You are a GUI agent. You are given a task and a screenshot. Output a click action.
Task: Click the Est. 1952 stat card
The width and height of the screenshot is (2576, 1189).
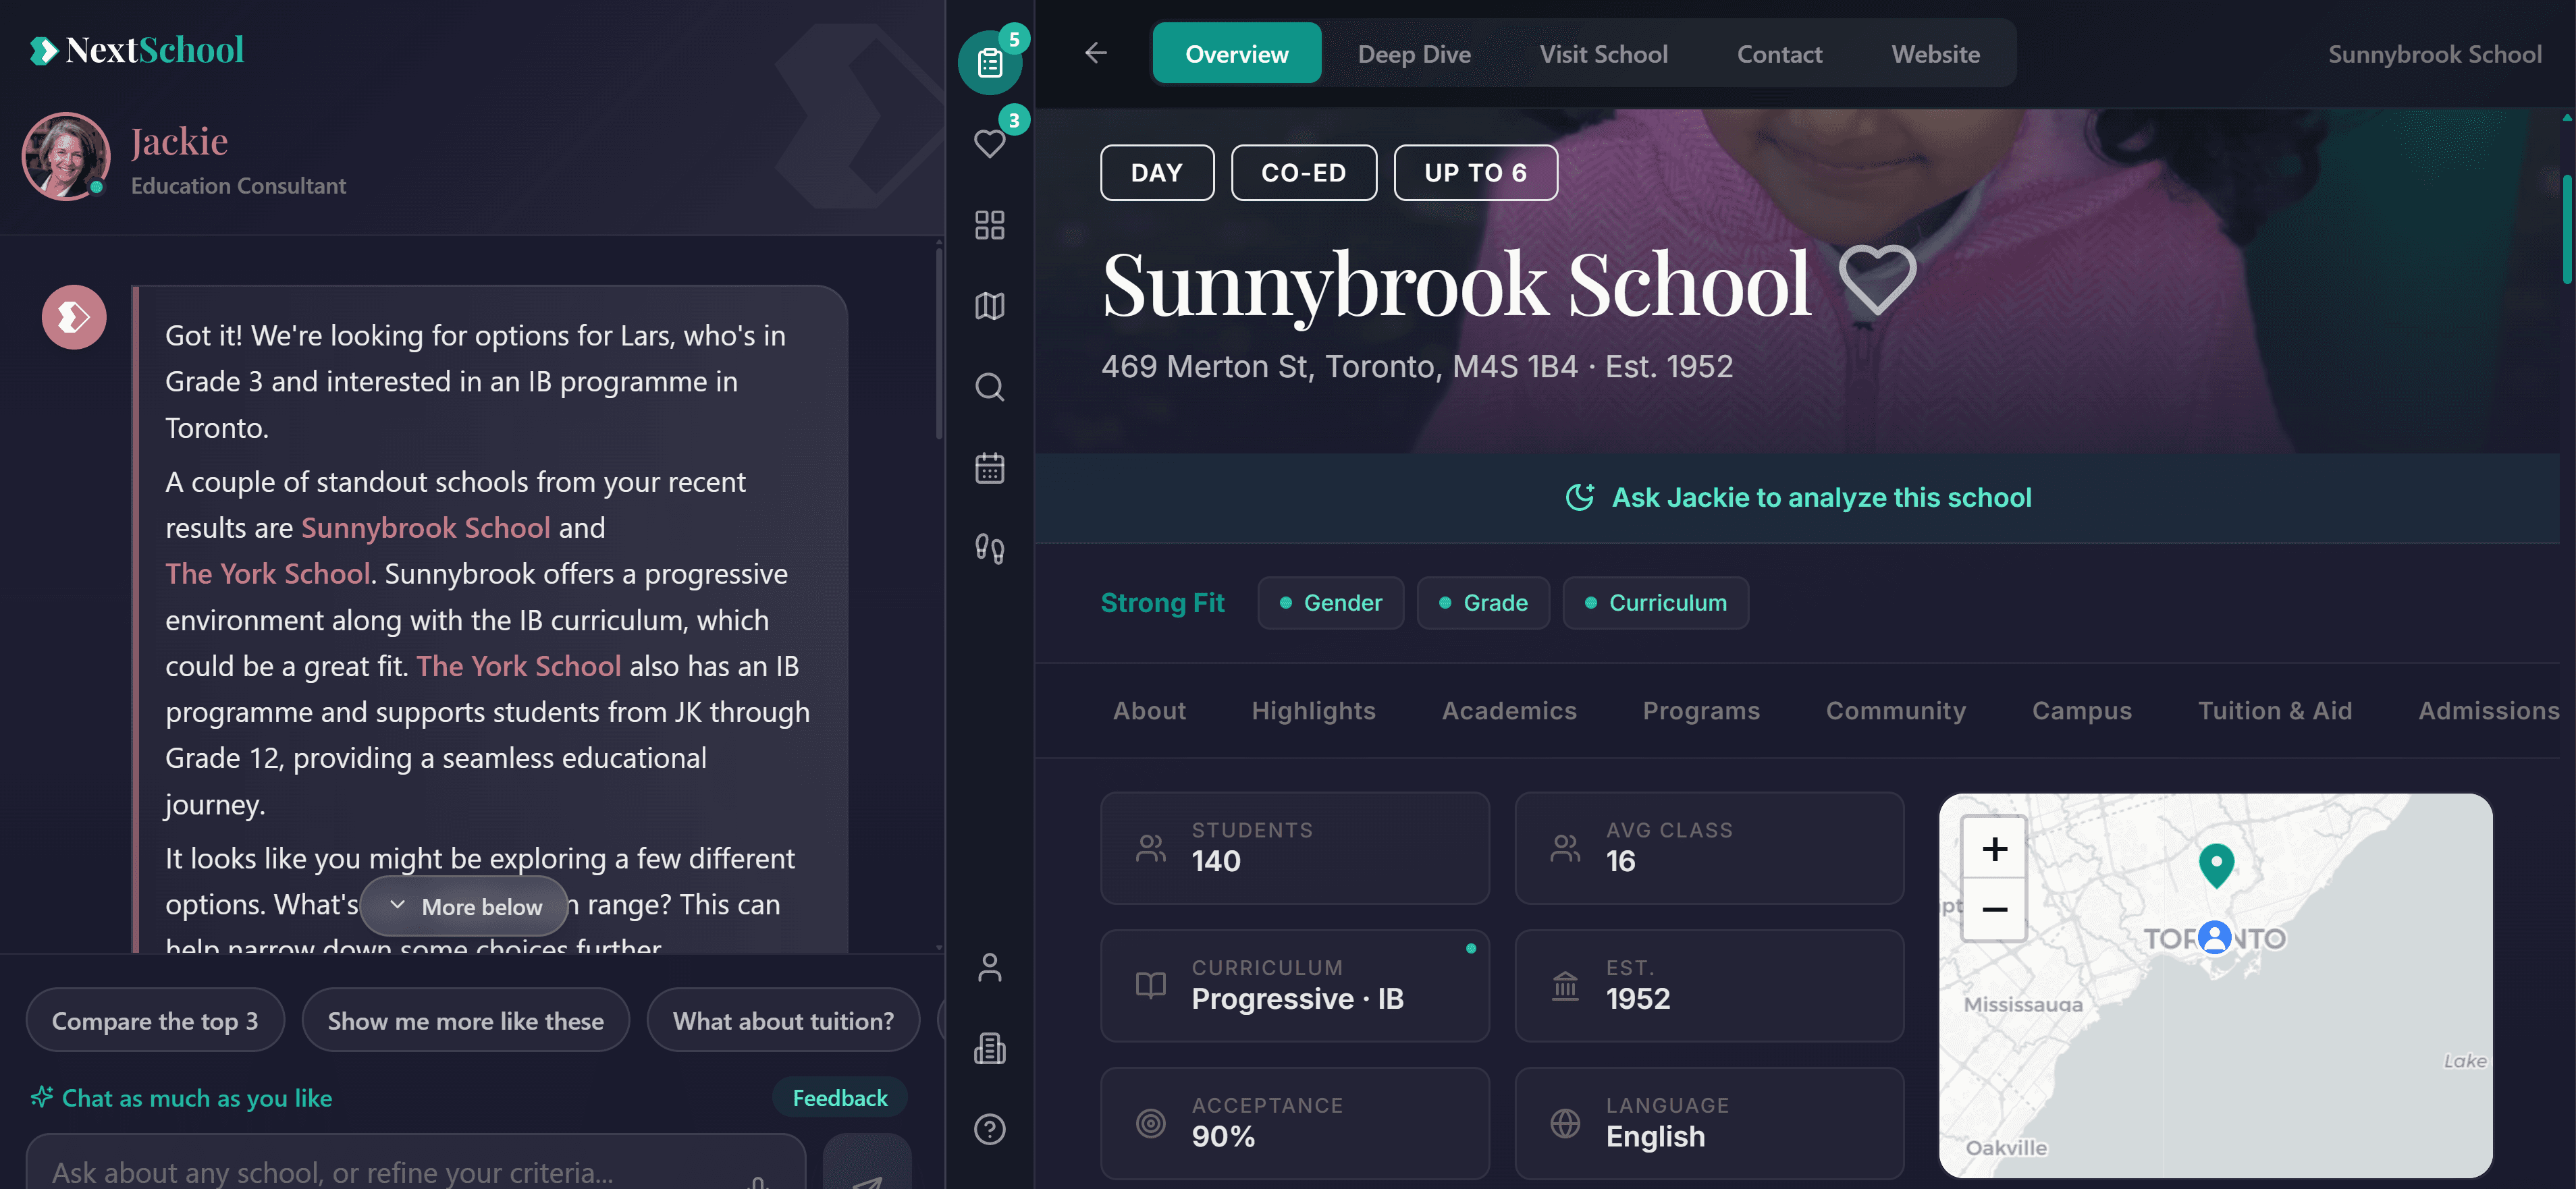coord(1709,986)
